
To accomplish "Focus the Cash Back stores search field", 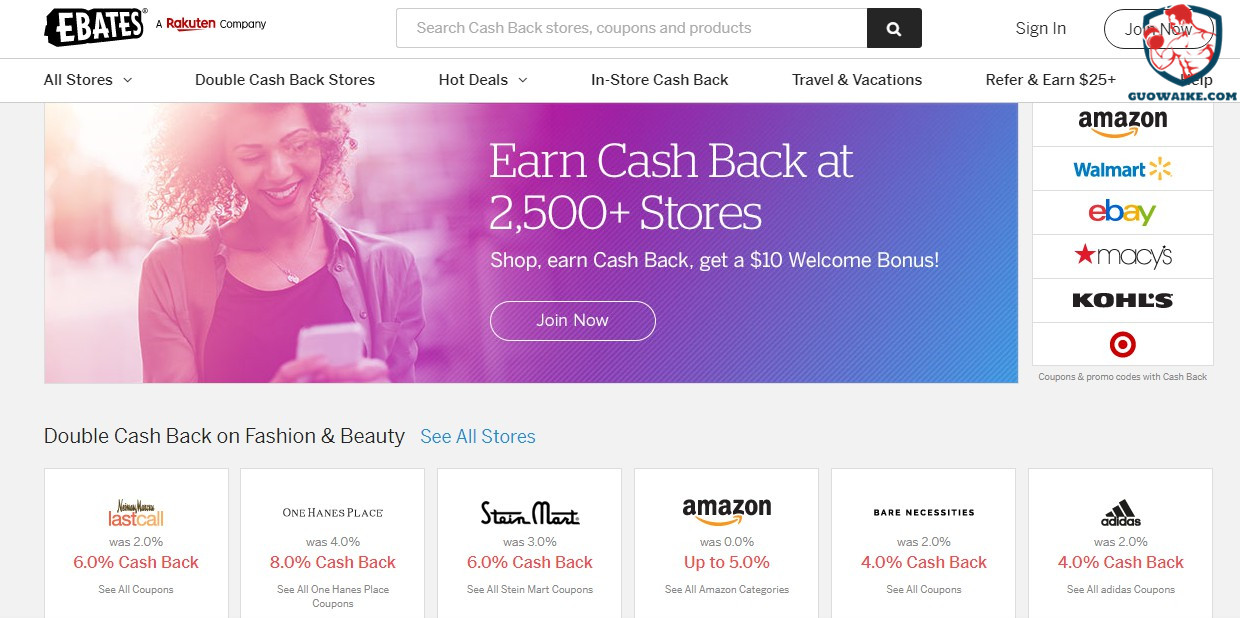I will pos(631,28).
